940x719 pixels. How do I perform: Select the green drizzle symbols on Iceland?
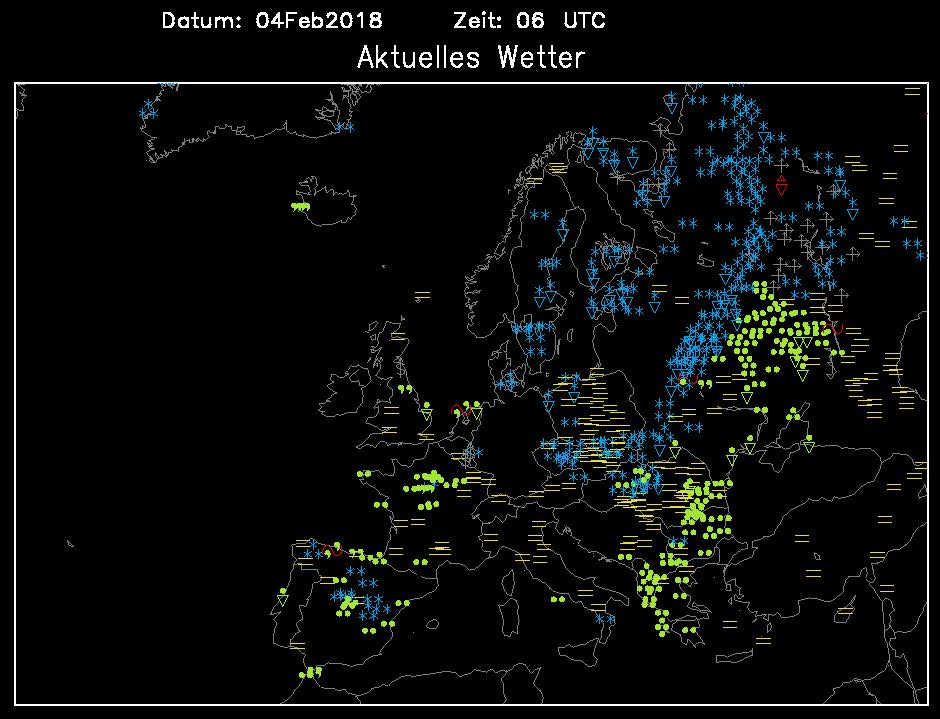tap(300, 206)
